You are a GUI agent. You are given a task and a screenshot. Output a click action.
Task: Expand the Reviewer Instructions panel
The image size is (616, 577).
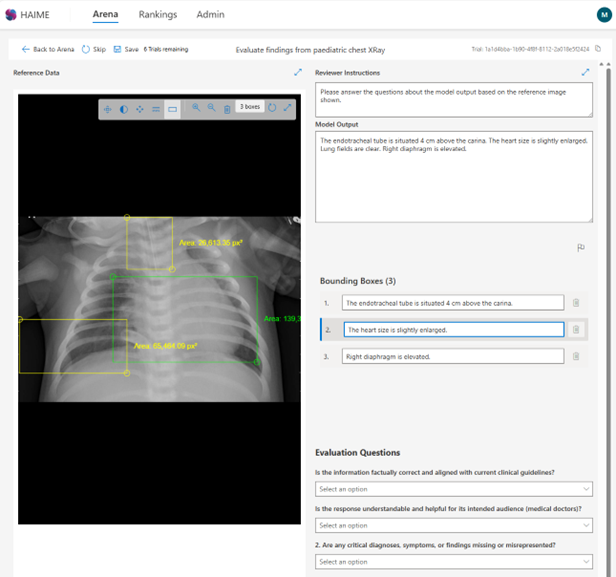[585, 72]
